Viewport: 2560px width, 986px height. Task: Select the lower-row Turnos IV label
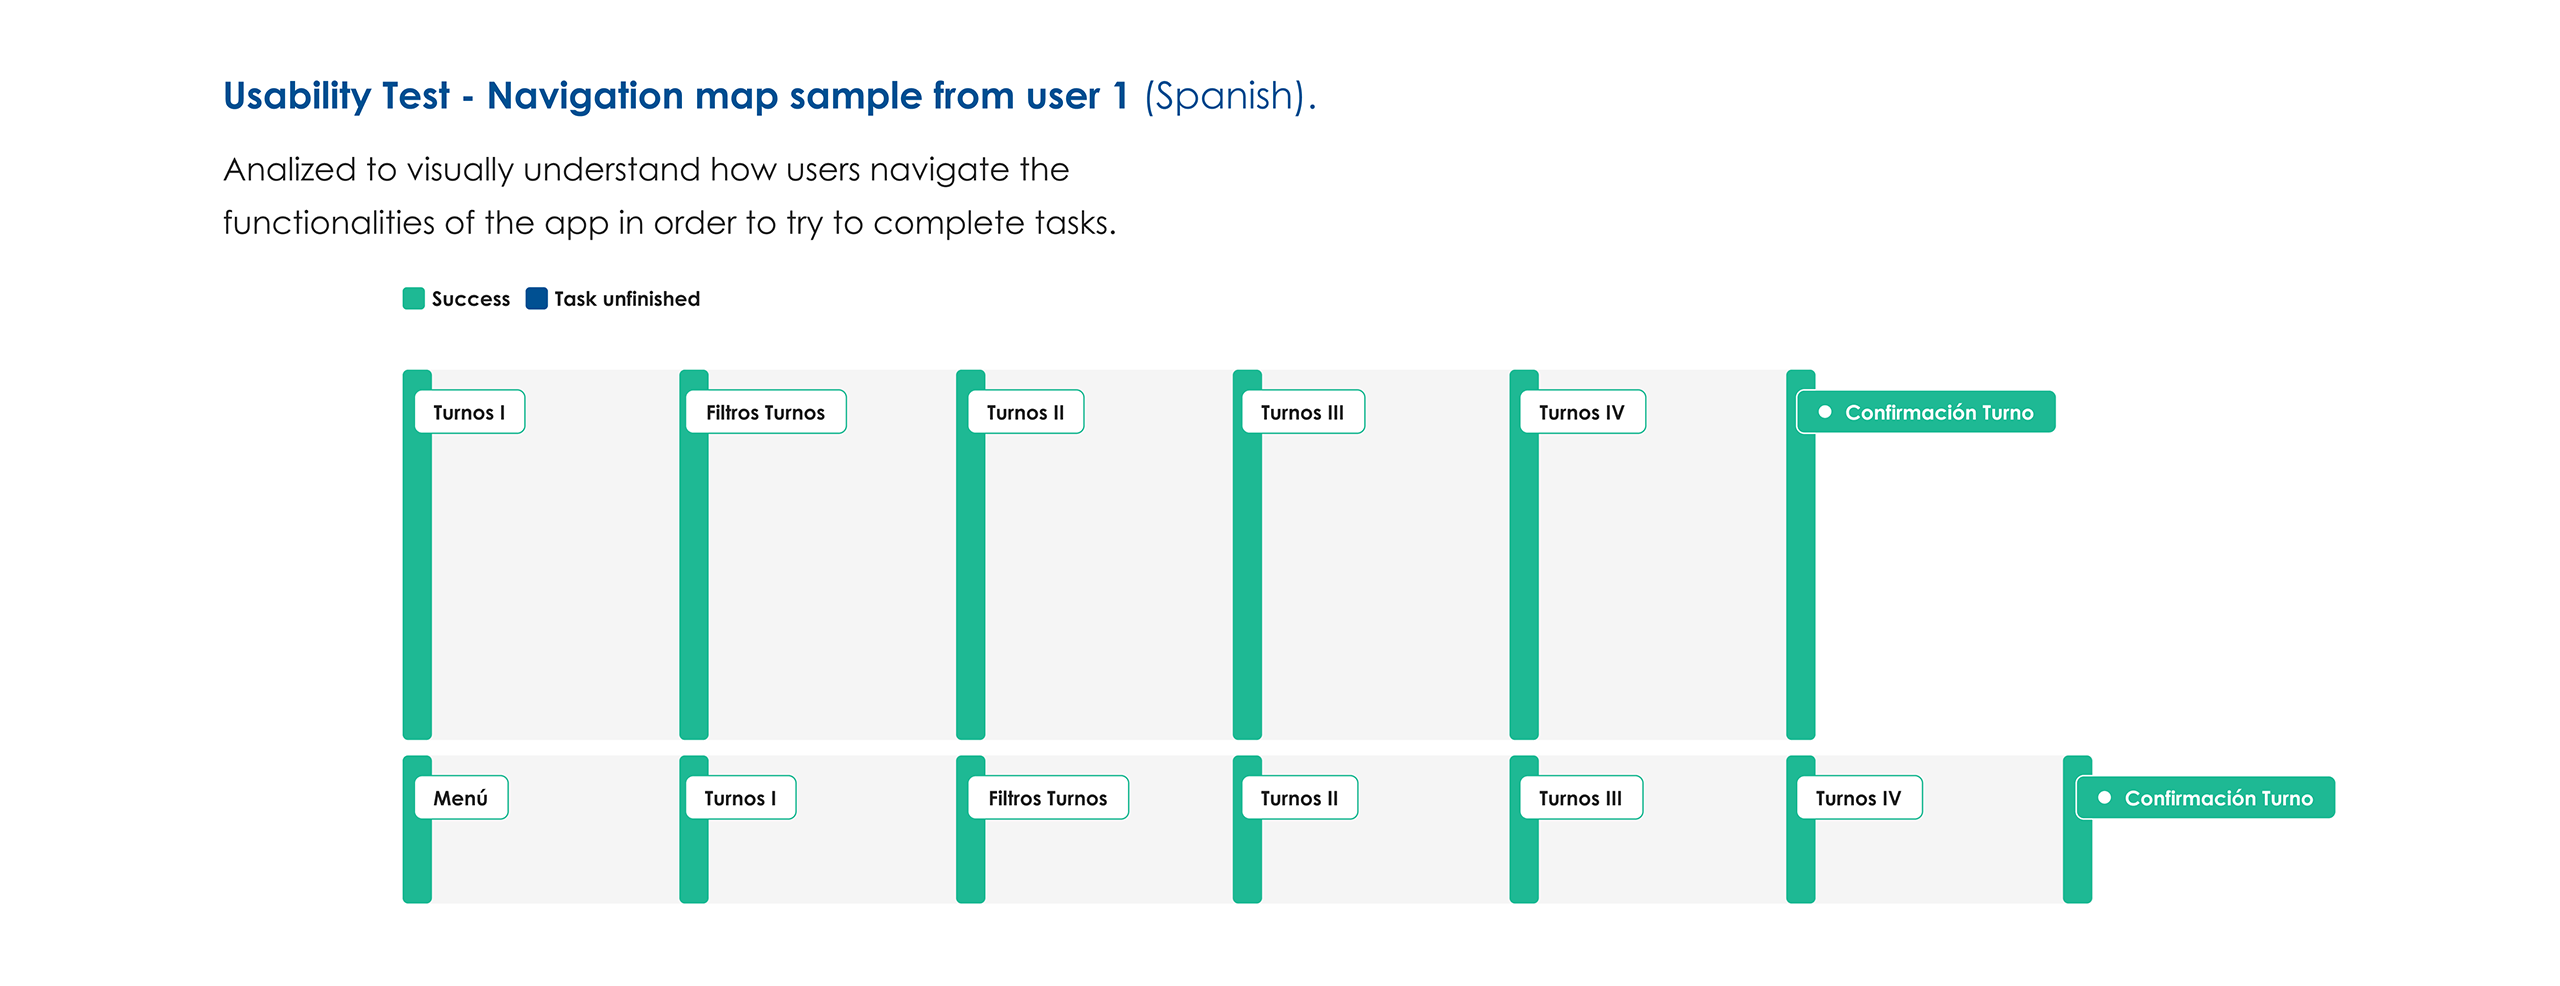1858,797
